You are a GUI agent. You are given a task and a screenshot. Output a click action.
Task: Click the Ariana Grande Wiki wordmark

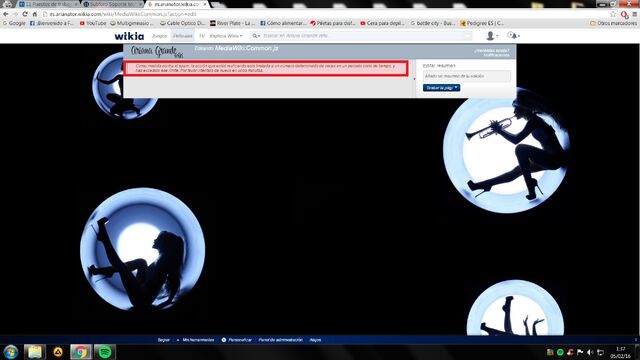(157, 52)
